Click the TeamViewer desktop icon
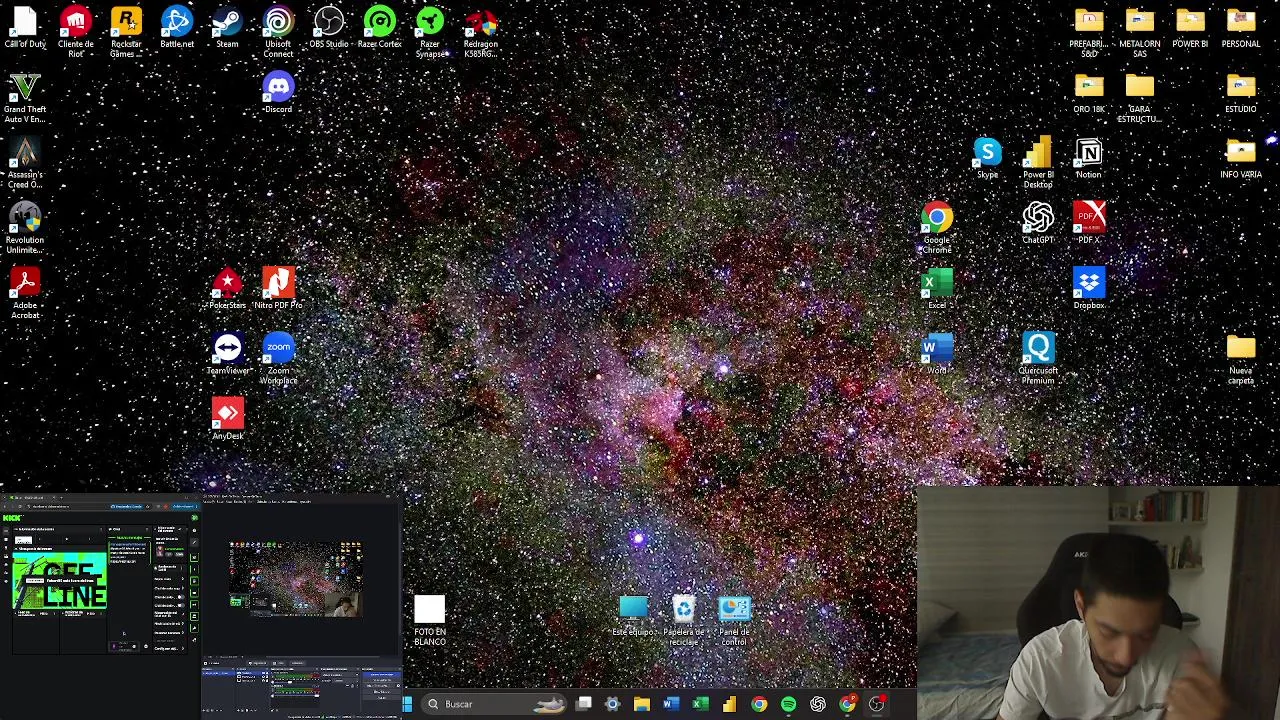The width and height of the screenshot is (1280, 720). click(227, 354)
